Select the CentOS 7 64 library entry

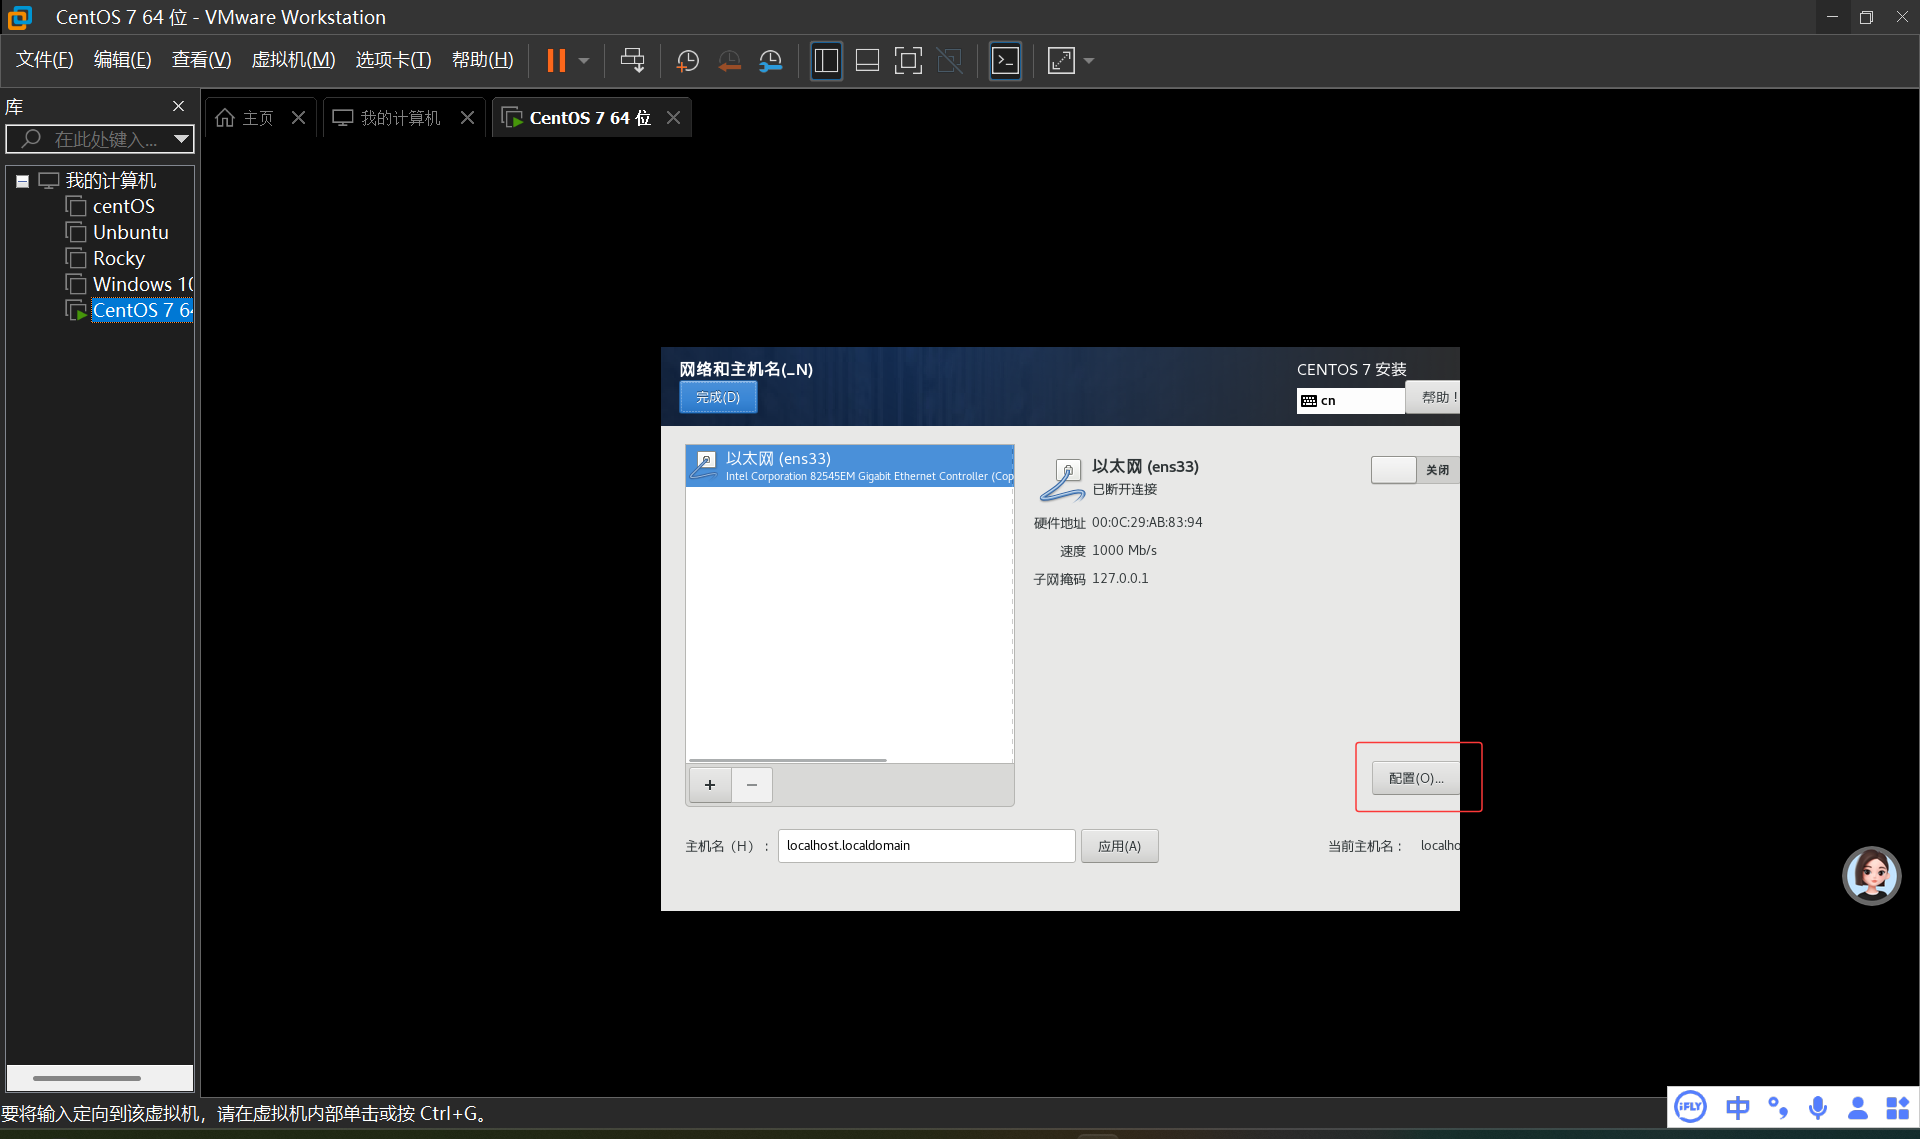143,311
